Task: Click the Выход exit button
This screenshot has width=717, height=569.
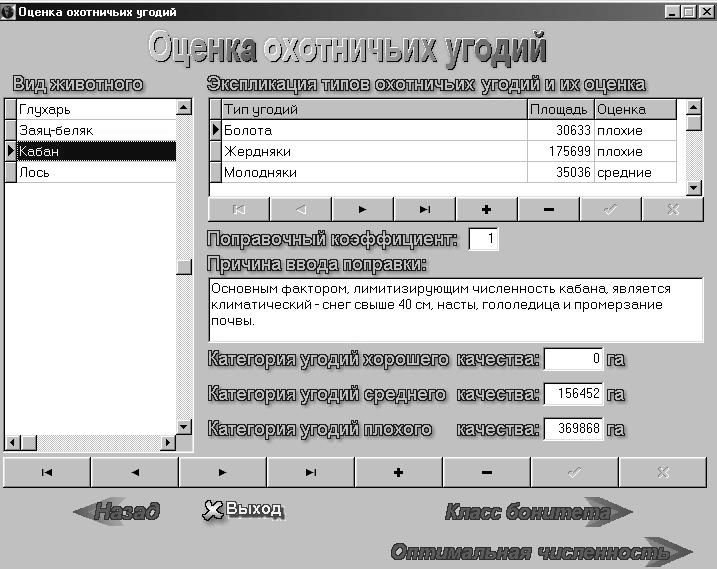Action: pyautogui.click(x=242, y=510)
